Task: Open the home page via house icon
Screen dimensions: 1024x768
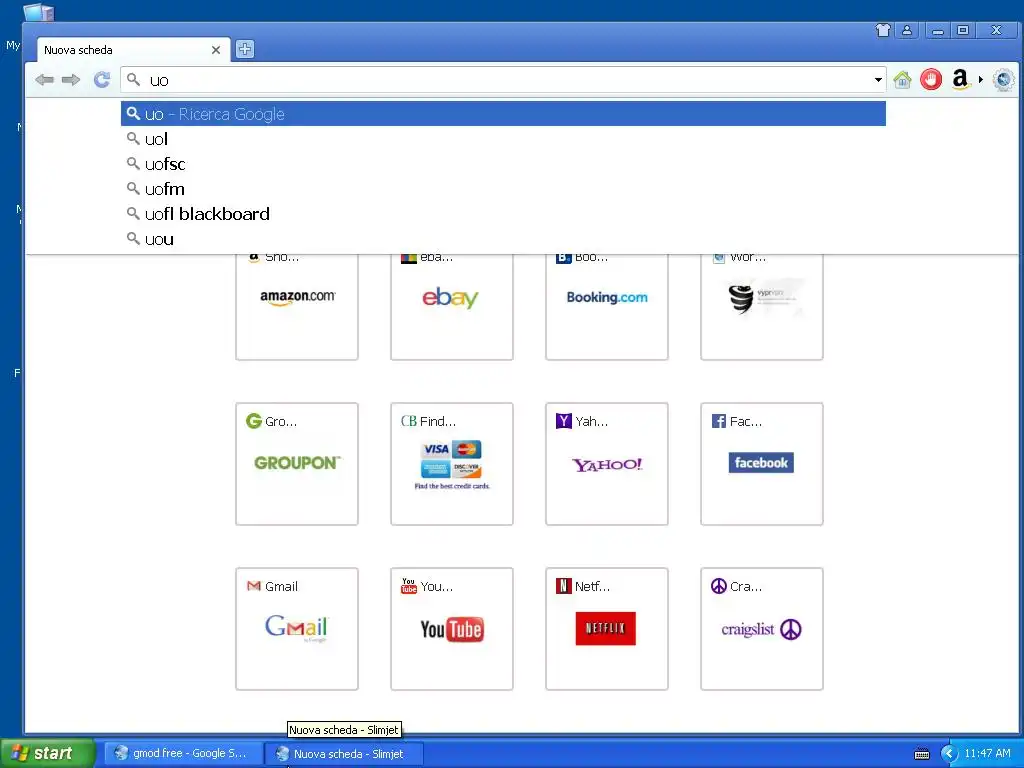Action: [x=903, y=80]
